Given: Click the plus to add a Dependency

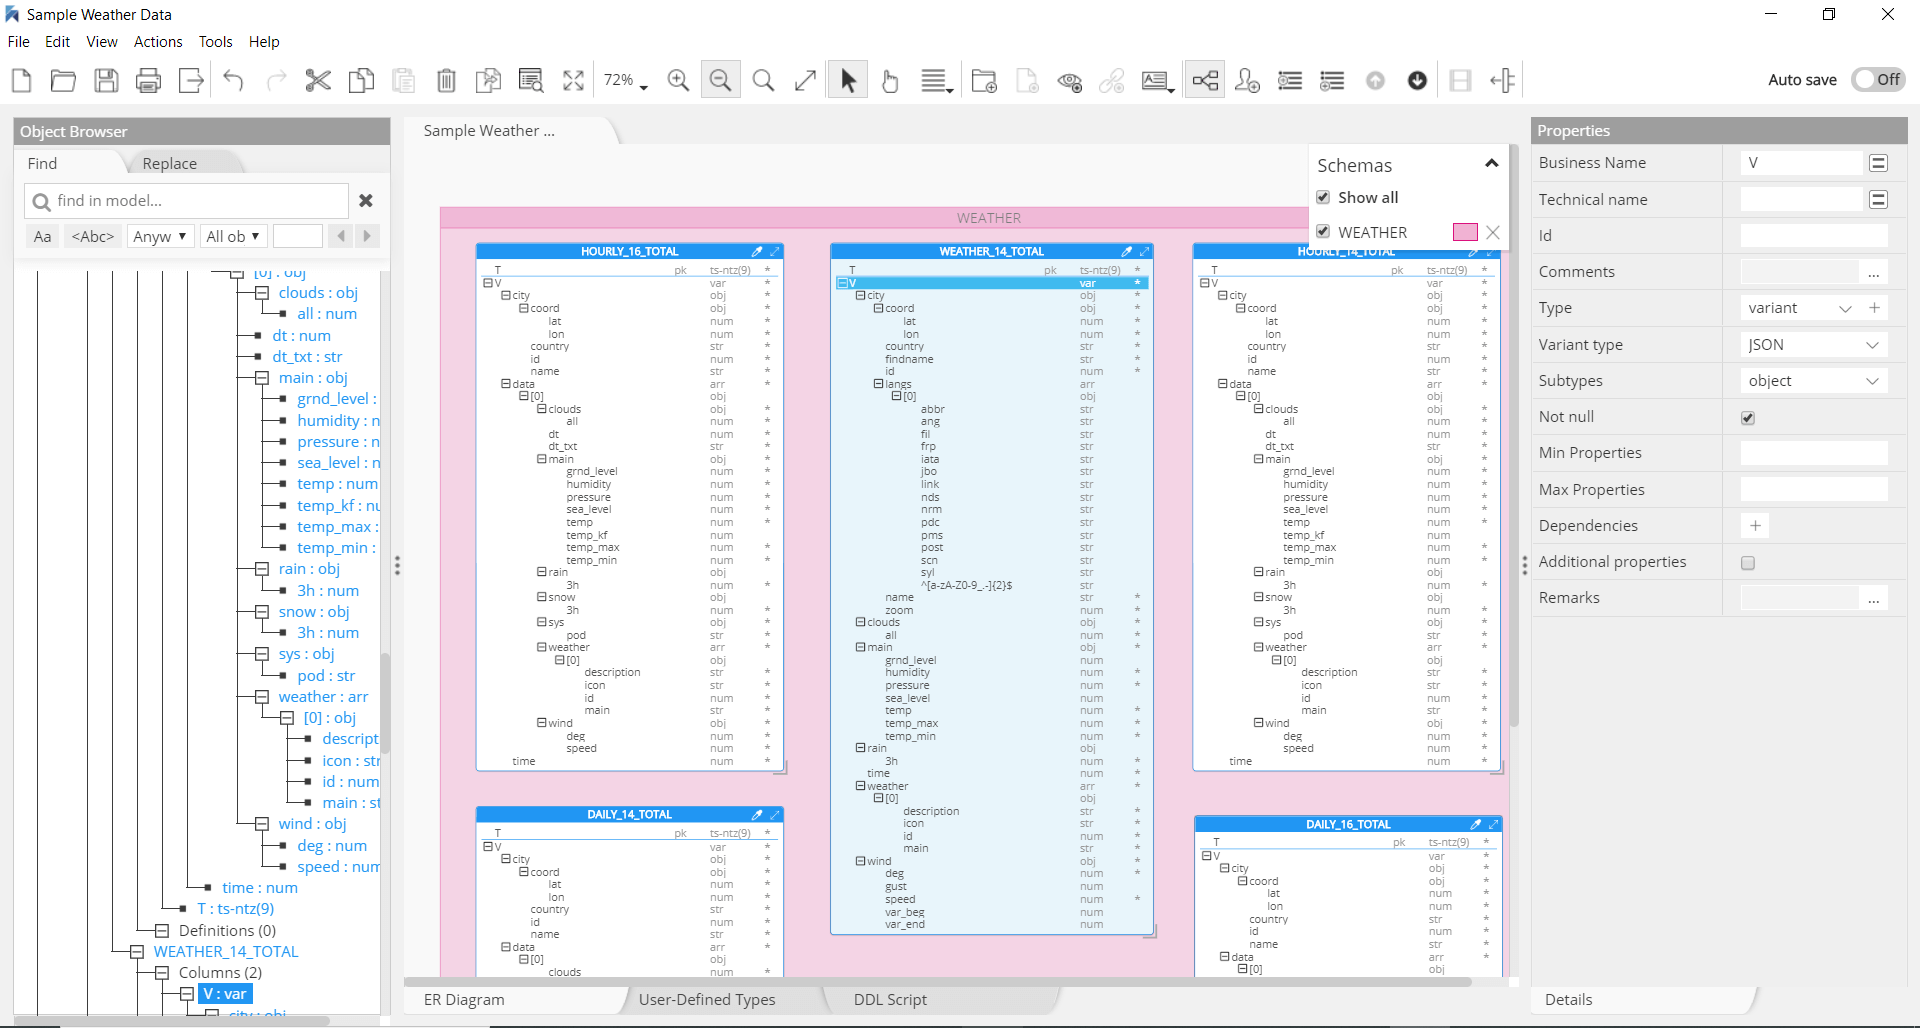Looking at the screenshot, I should click(x=1755, y=525).
